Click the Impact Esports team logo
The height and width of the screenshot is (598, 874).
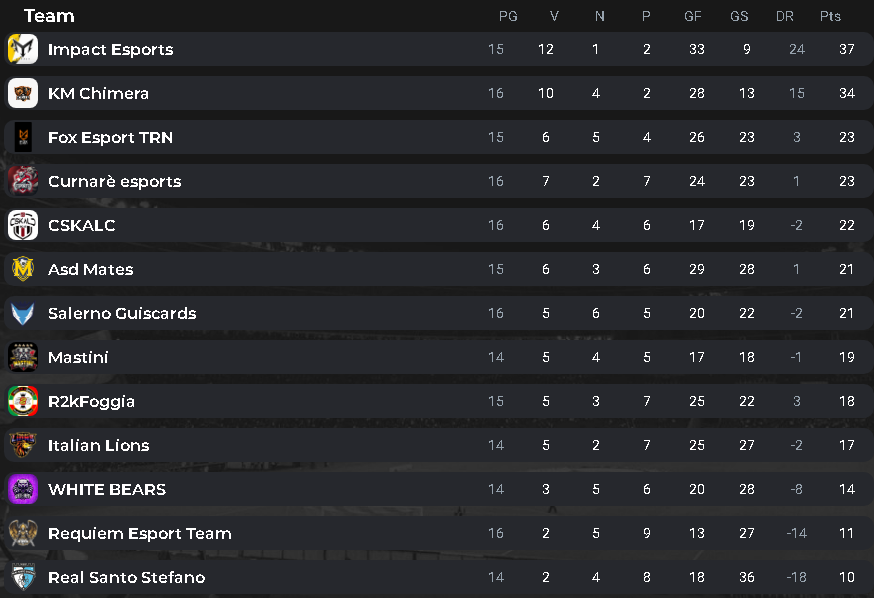click(x=23, y=49)
